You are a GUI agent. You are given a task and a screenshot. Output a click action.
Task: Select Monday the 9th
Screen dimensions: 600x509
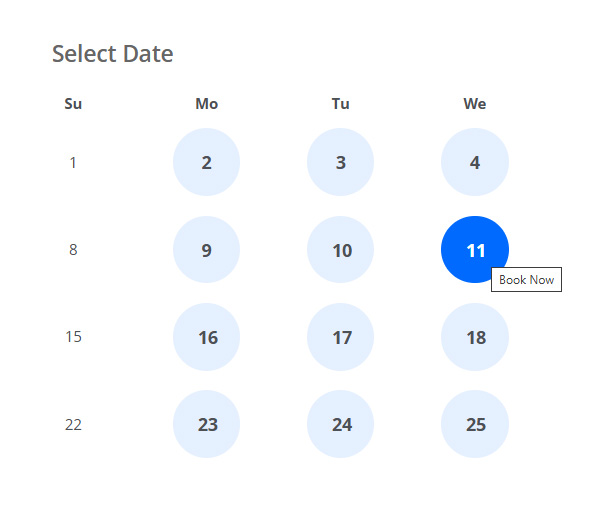point(206,250)
